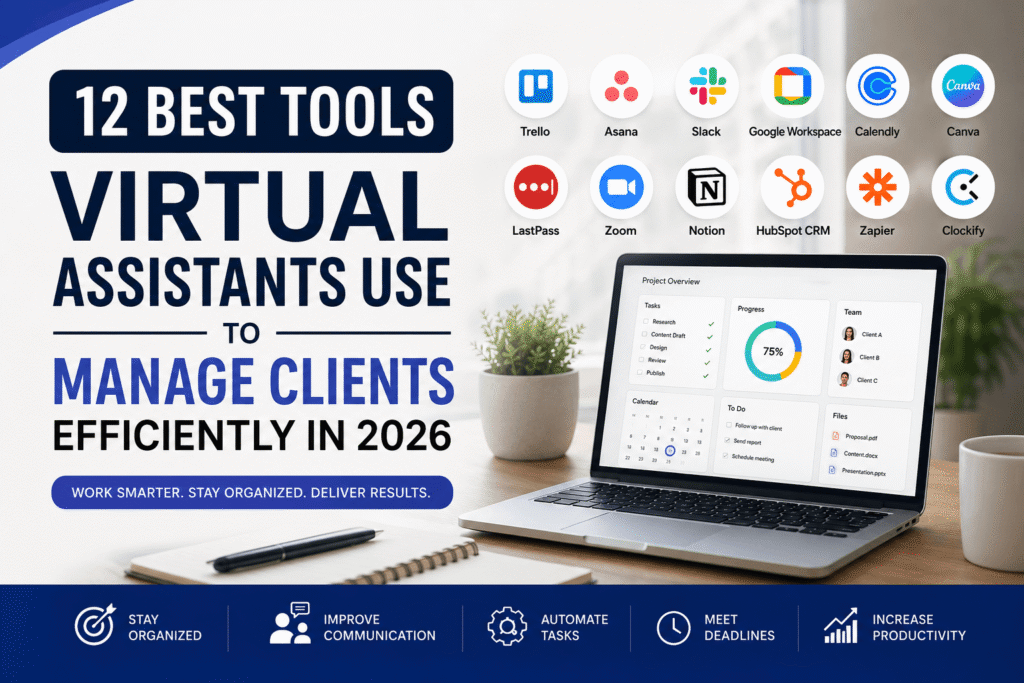Click the Stay Organized target icon
Screen dimensions: 1024x683
pyautogui.click(x=95, y=624)
